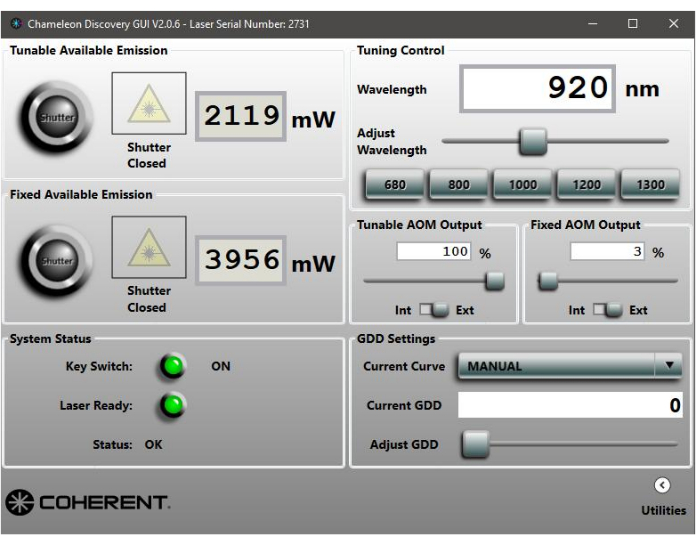The width and height of the screenshot is (696, 545).
Task: Click the Utilities label
Action: pos(664,510)
